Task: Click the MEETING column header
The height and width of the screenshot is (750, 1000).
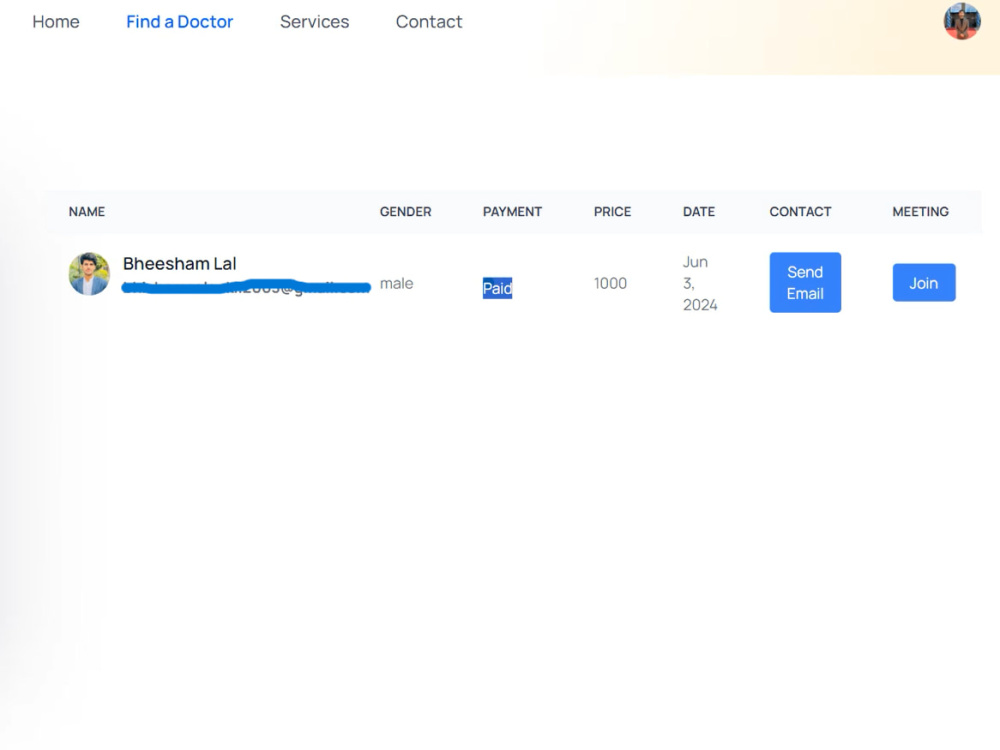Action: click(920, 212)
